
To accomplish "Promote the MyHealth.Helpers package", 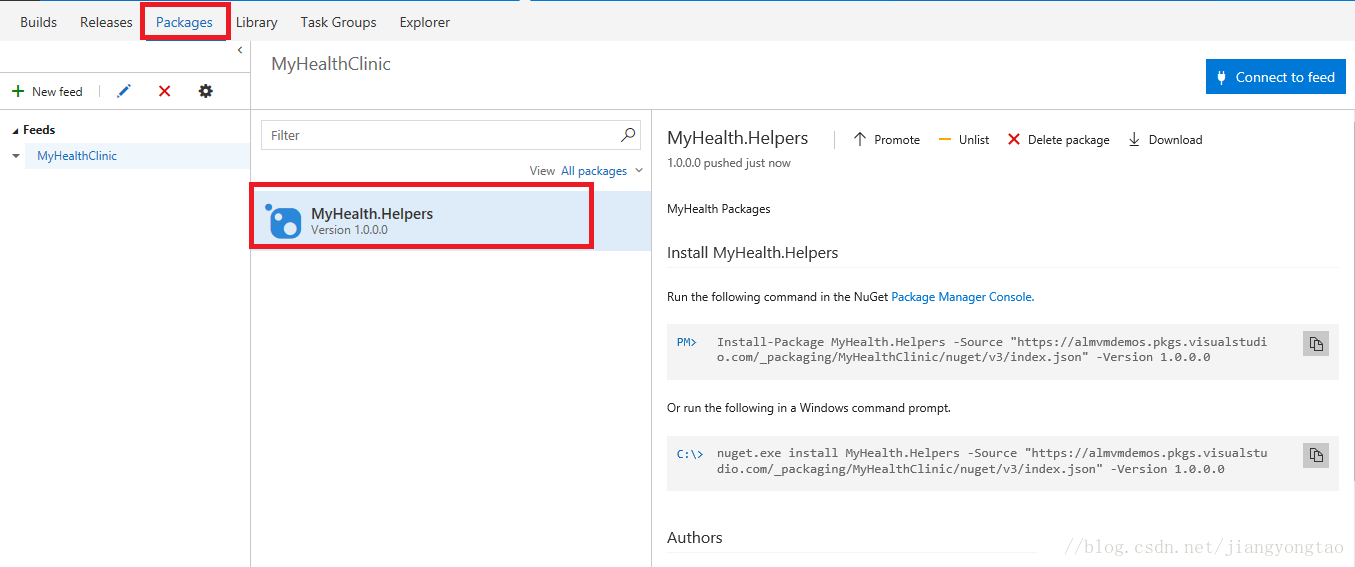I will pyautogui.click(x=886, y=140).
